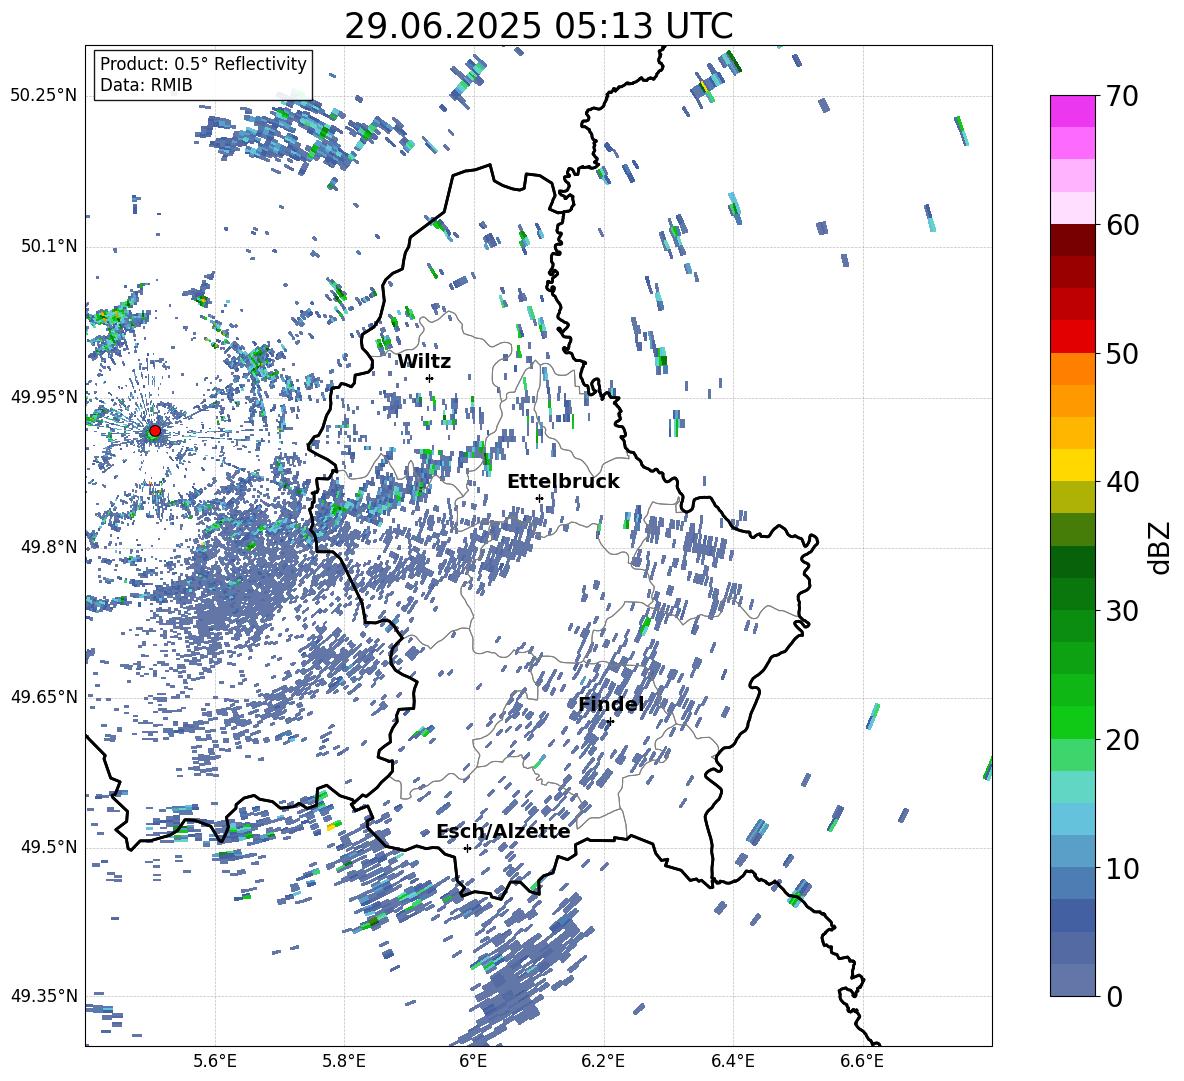Click the 49.8°N latitude label
Image resolution: width=1184 pixels, height=1081 pixels.
[x=48, y=547]
